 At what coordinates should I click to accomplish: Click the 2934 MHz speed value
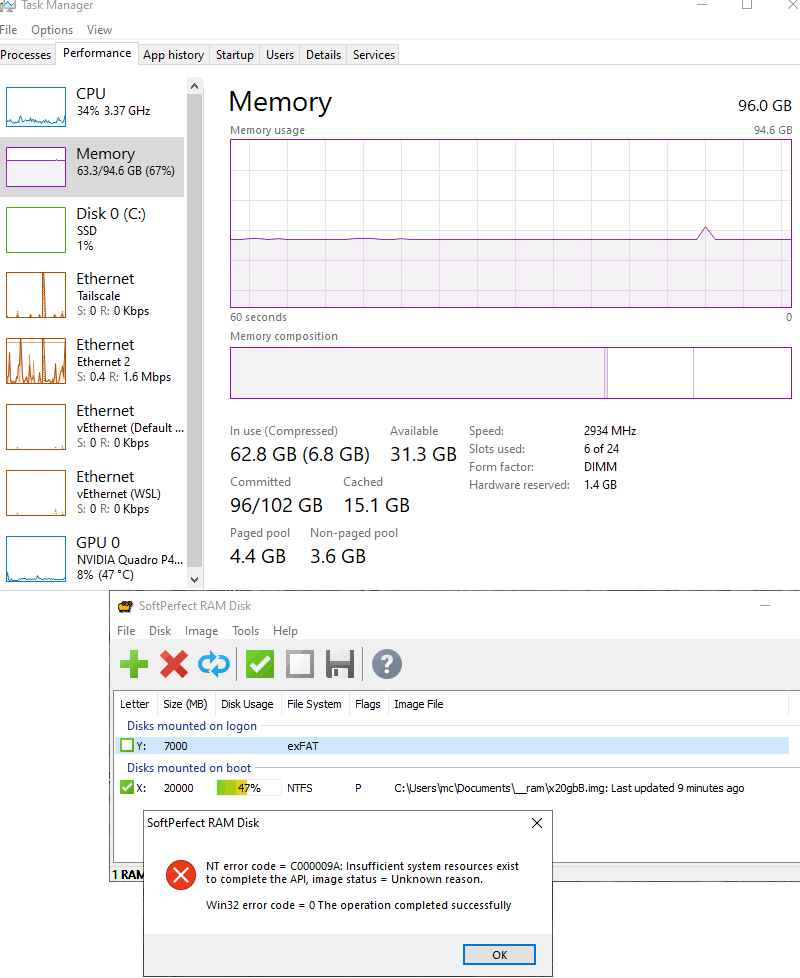point(610,431)
